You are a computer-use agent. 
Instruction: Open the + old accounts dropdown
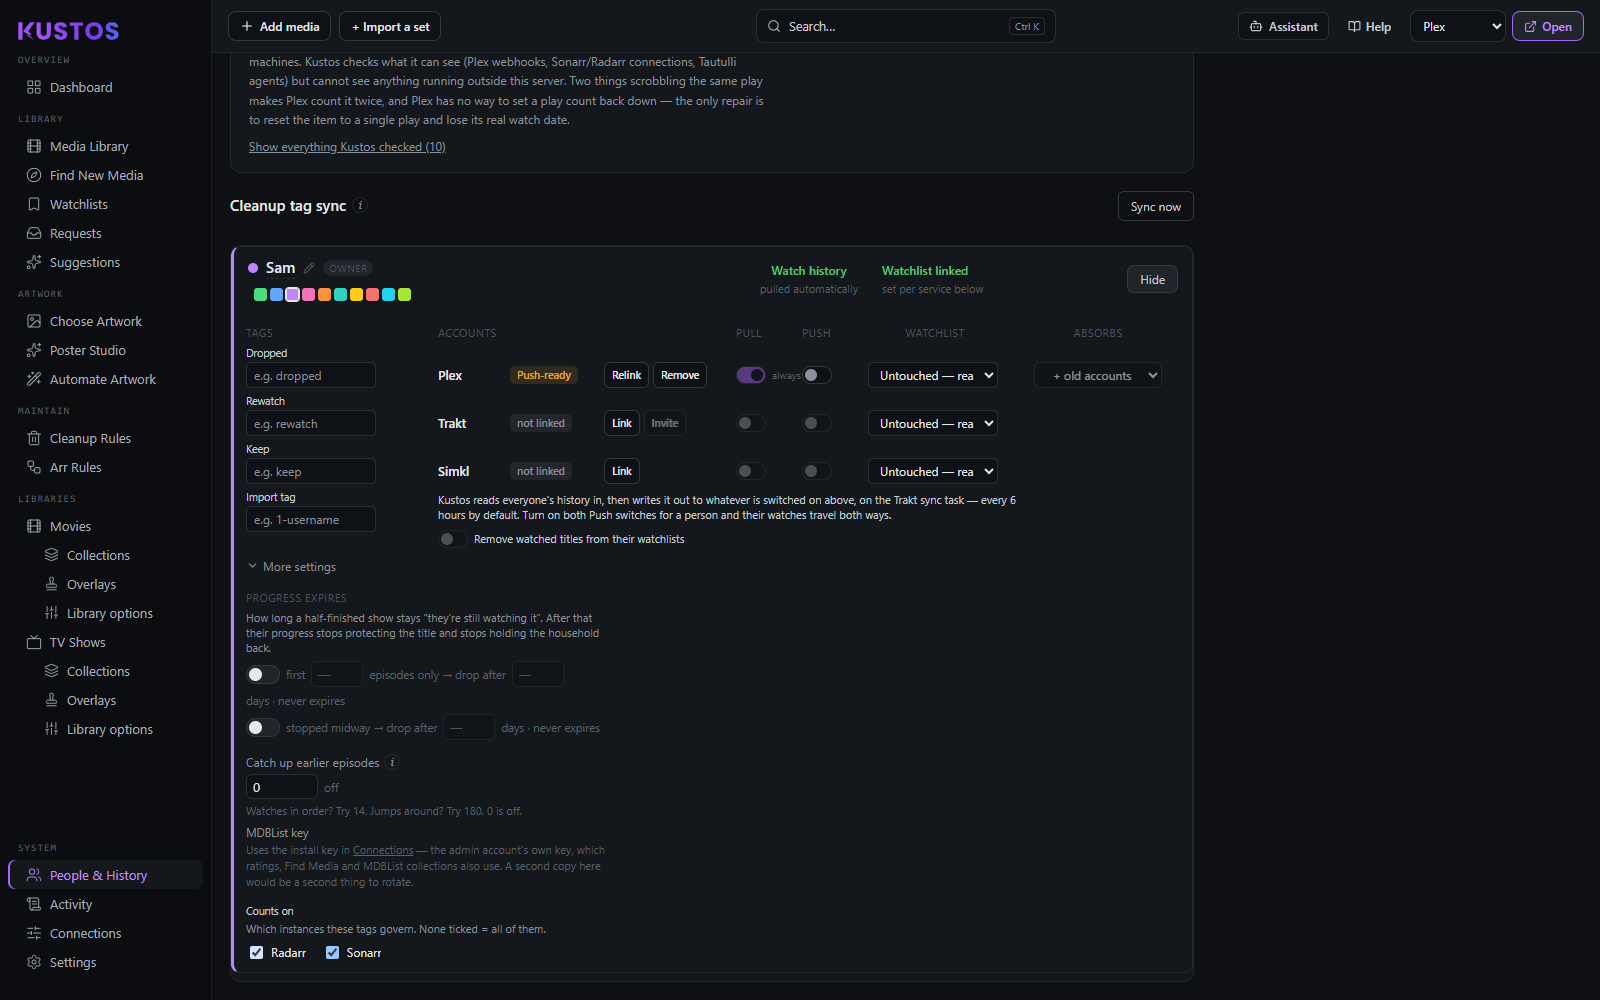click(x=1098, y=375)
